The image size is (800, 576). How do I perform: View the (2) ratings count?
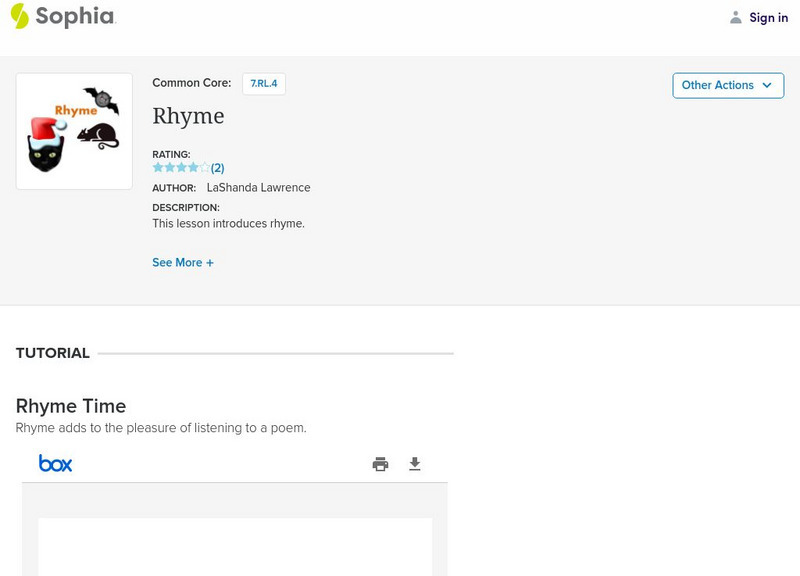(218, 168)
